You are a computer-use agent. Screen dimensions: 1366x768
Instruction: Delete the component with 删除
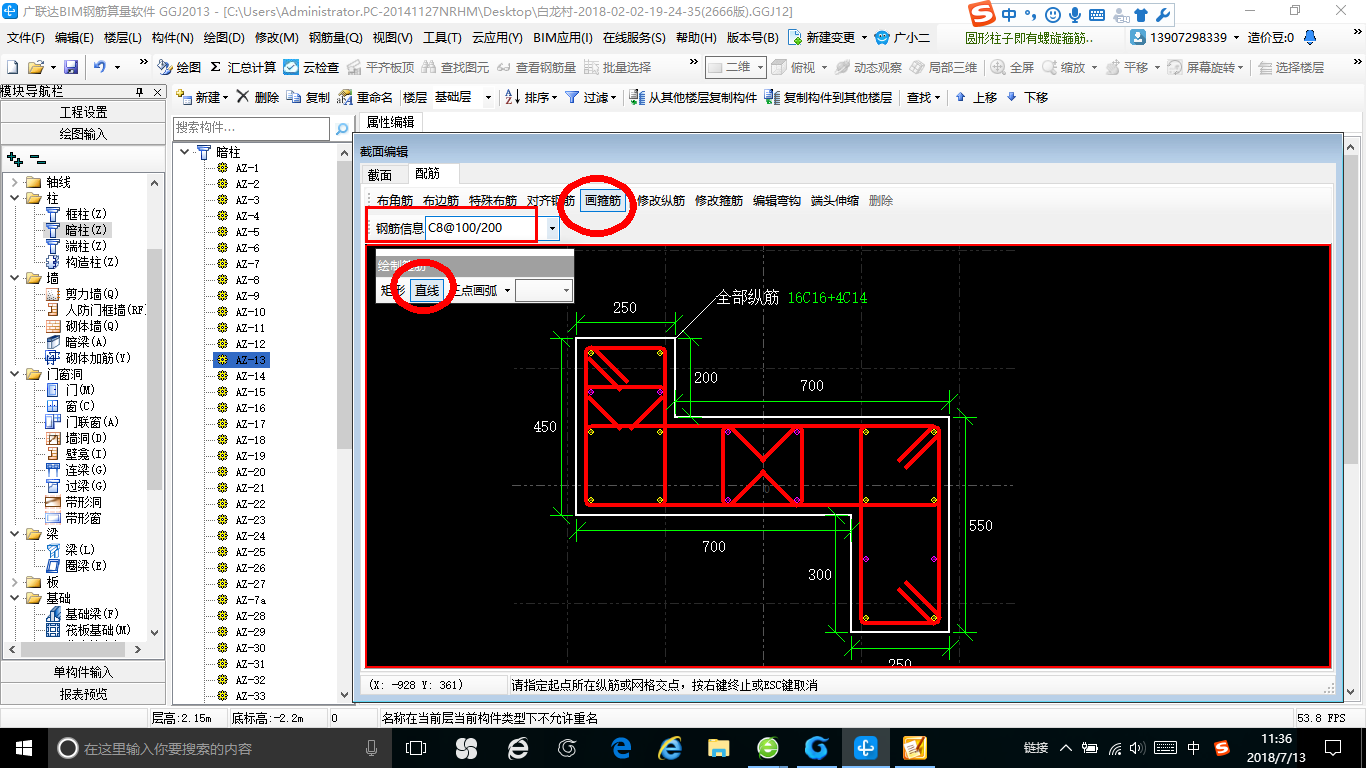259,97
